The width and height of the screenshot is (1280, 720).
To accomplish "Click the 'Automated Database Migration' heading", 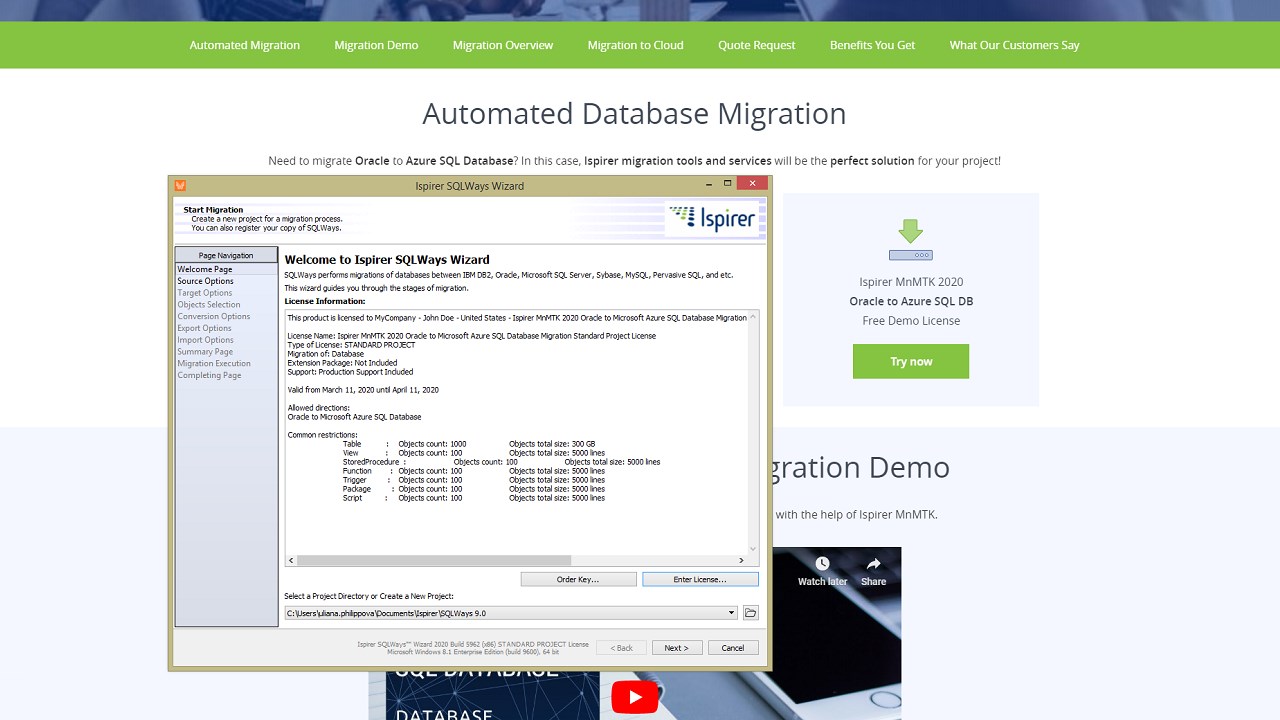I will pyautogui.click(x=634, y=113).
